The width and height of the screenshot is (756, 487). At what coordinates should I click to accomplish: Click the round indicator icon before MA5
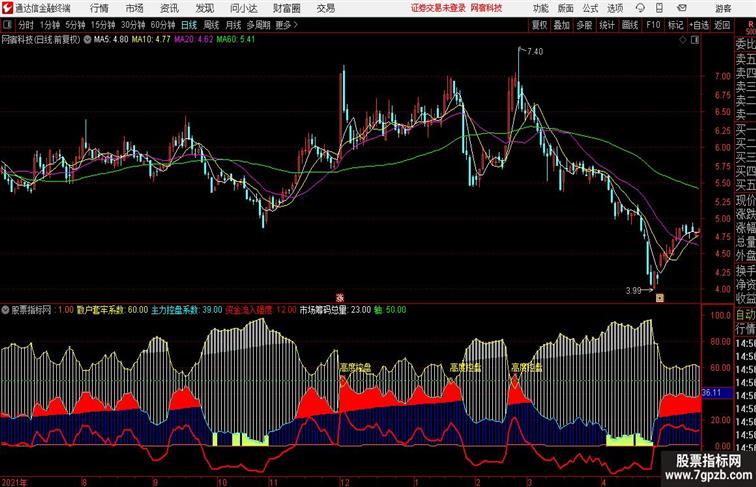tap(87, 40)
